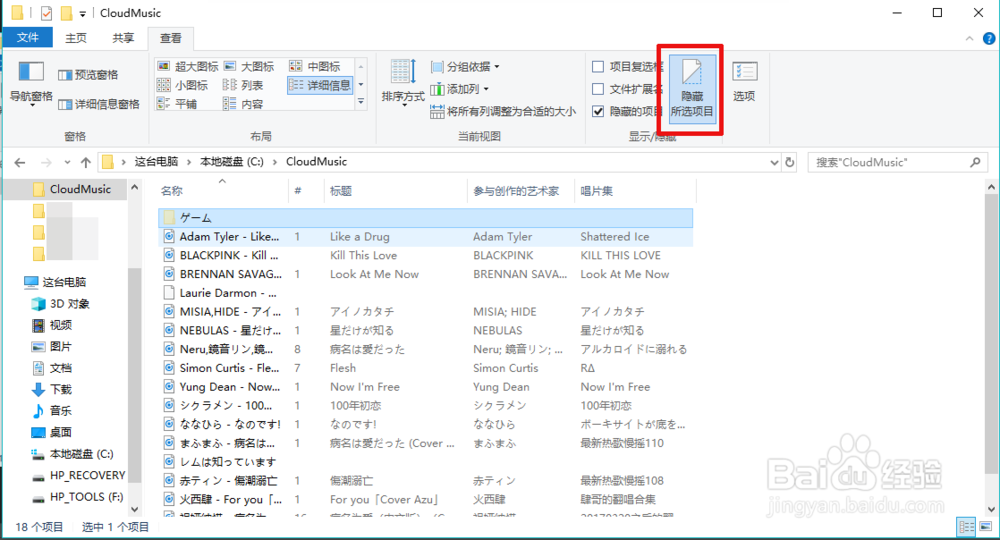Refresh the CloudMusic folder view

pyautogui.click(x=790, y=163)
